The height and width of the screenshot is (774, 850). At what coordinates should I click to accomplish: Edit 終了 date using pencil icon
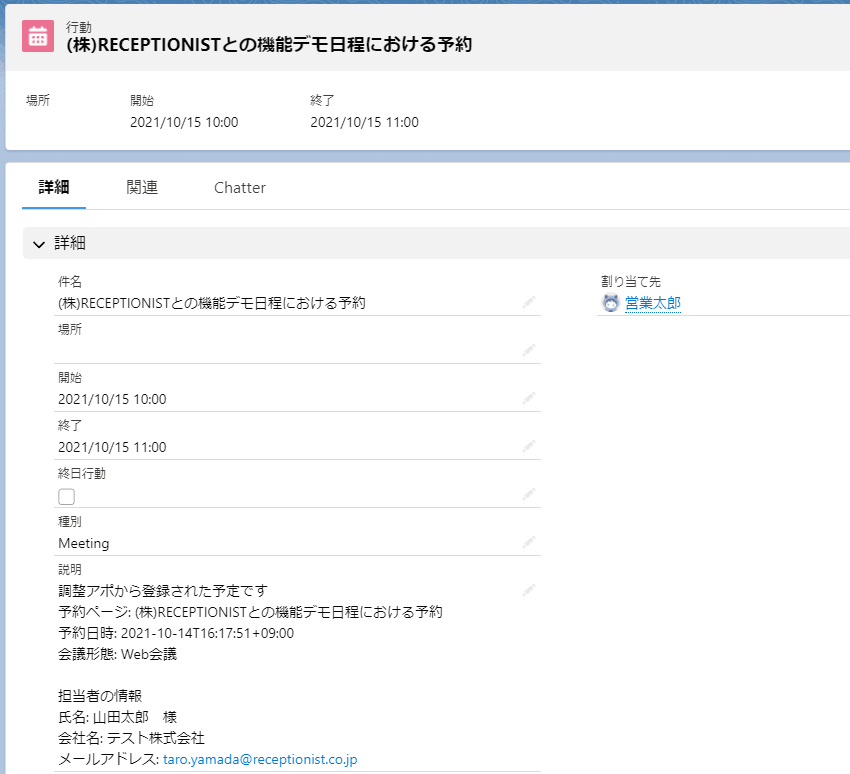pos(528,446)
